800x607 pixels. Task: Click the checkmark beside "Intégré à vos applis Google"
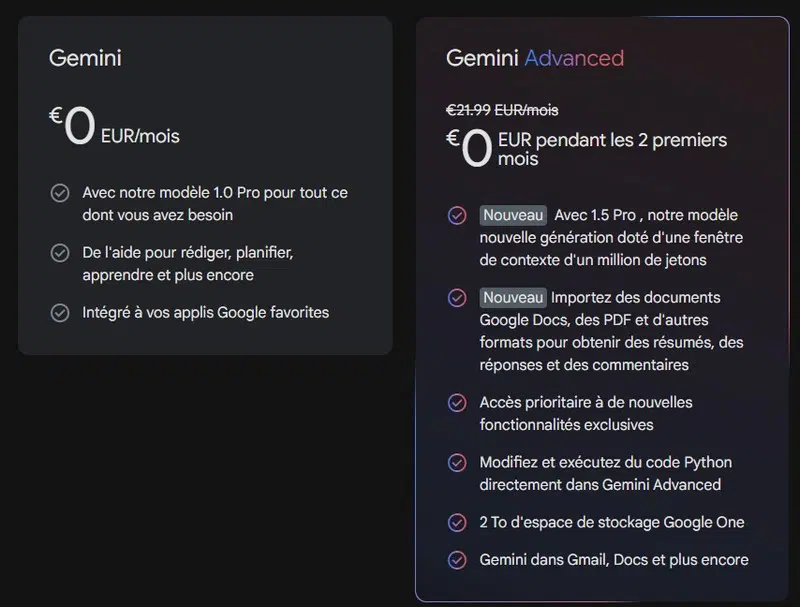(60, 313)
